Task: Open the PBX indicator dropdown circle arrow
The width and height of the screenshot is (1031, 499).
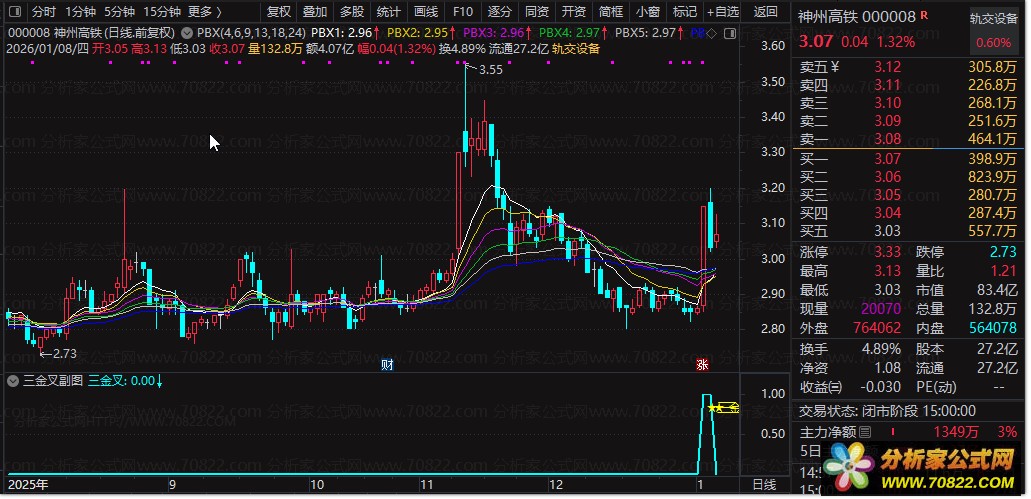Action: click(187, 32)
